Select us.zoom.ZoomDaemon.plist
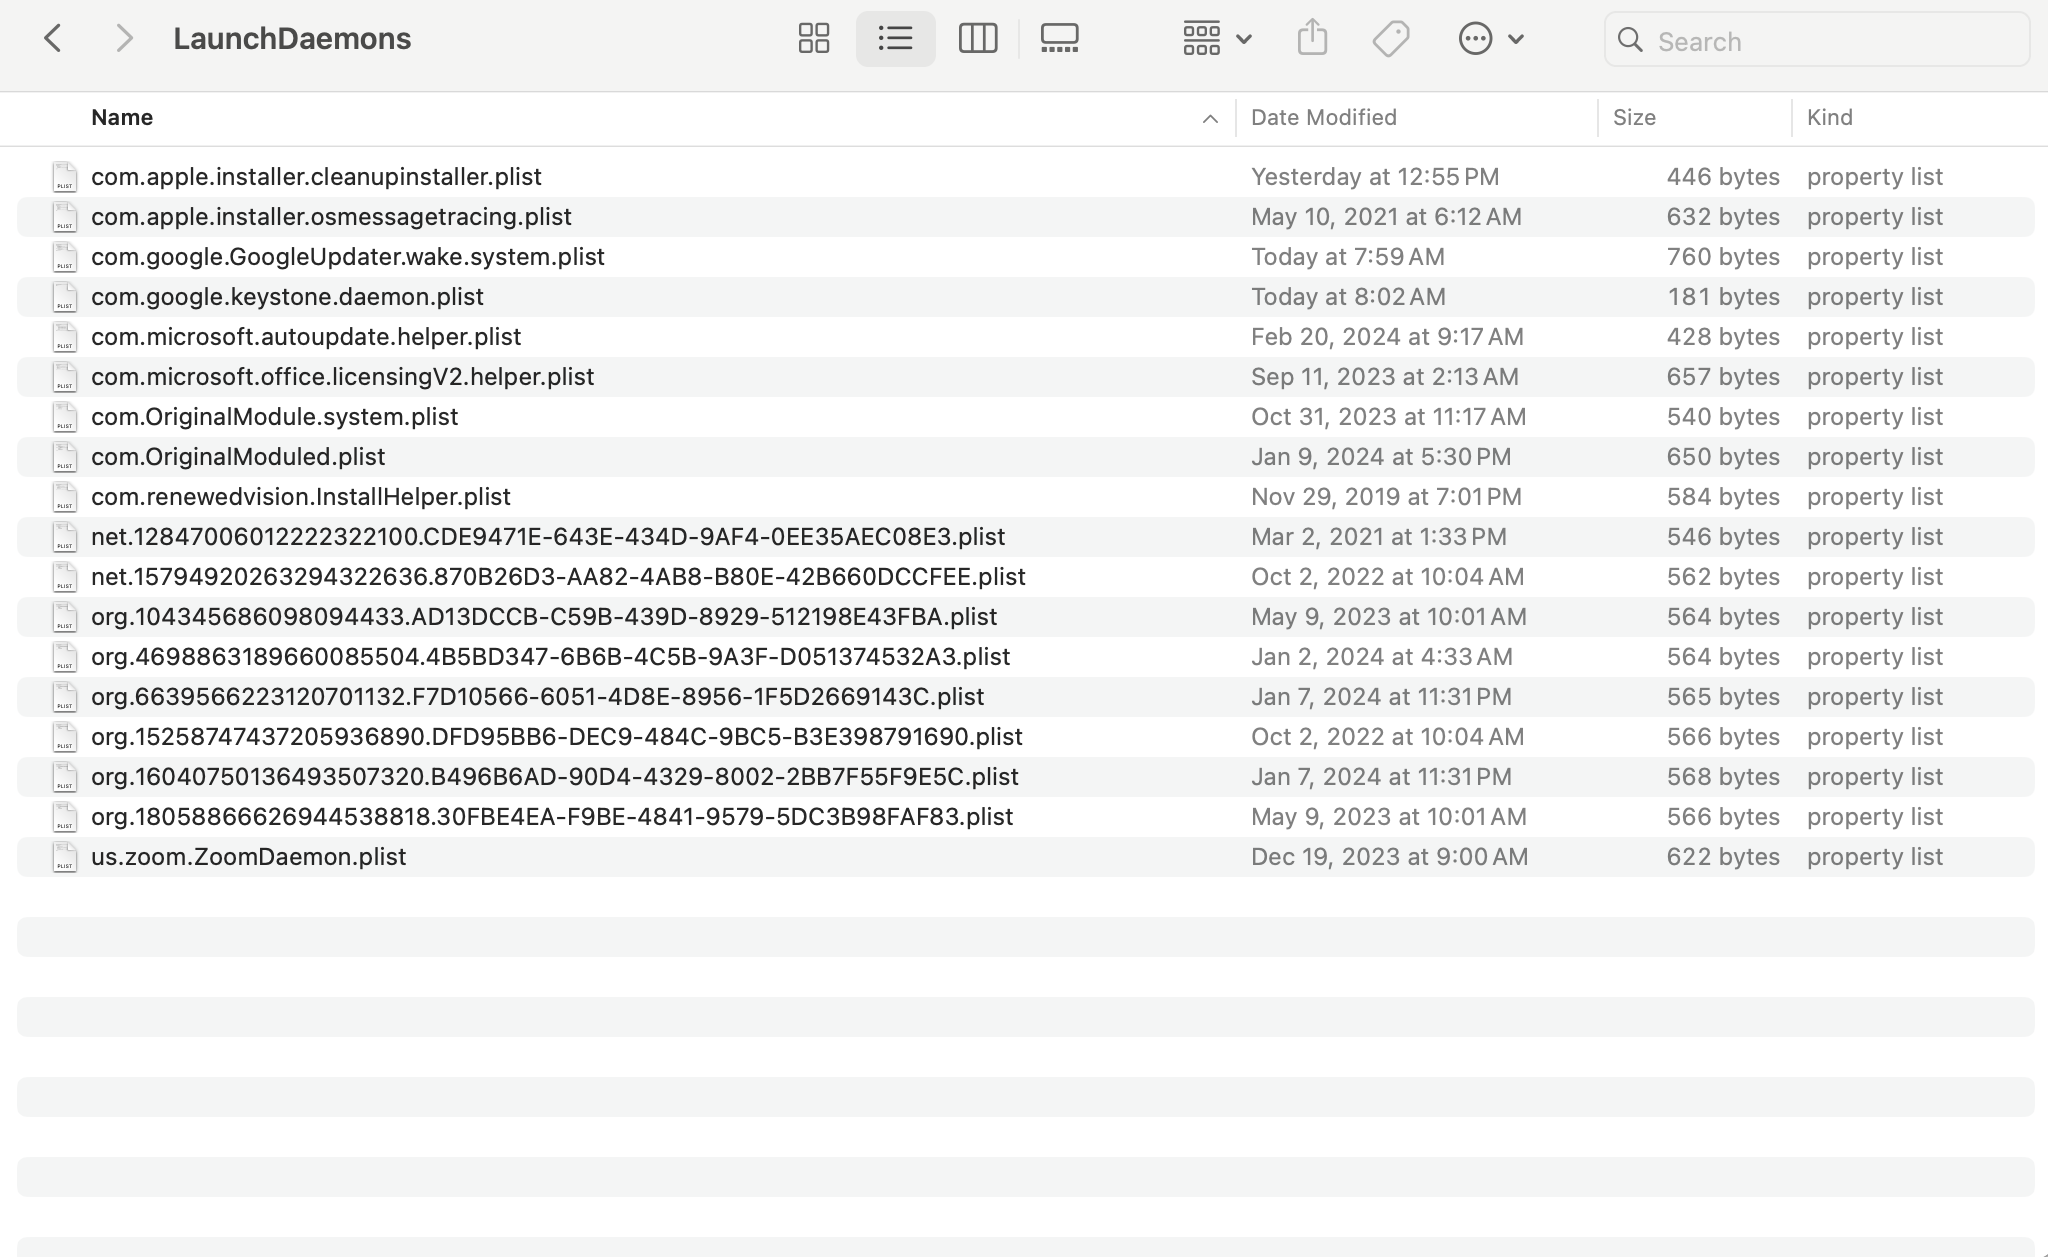This screenshot has width=2048, height=1257. (248, 857)
